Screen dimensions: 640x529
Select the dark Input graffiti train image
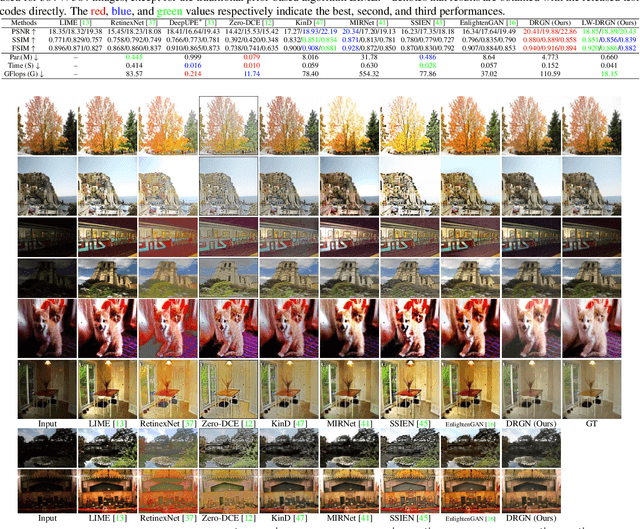click(x=47, y=237)
